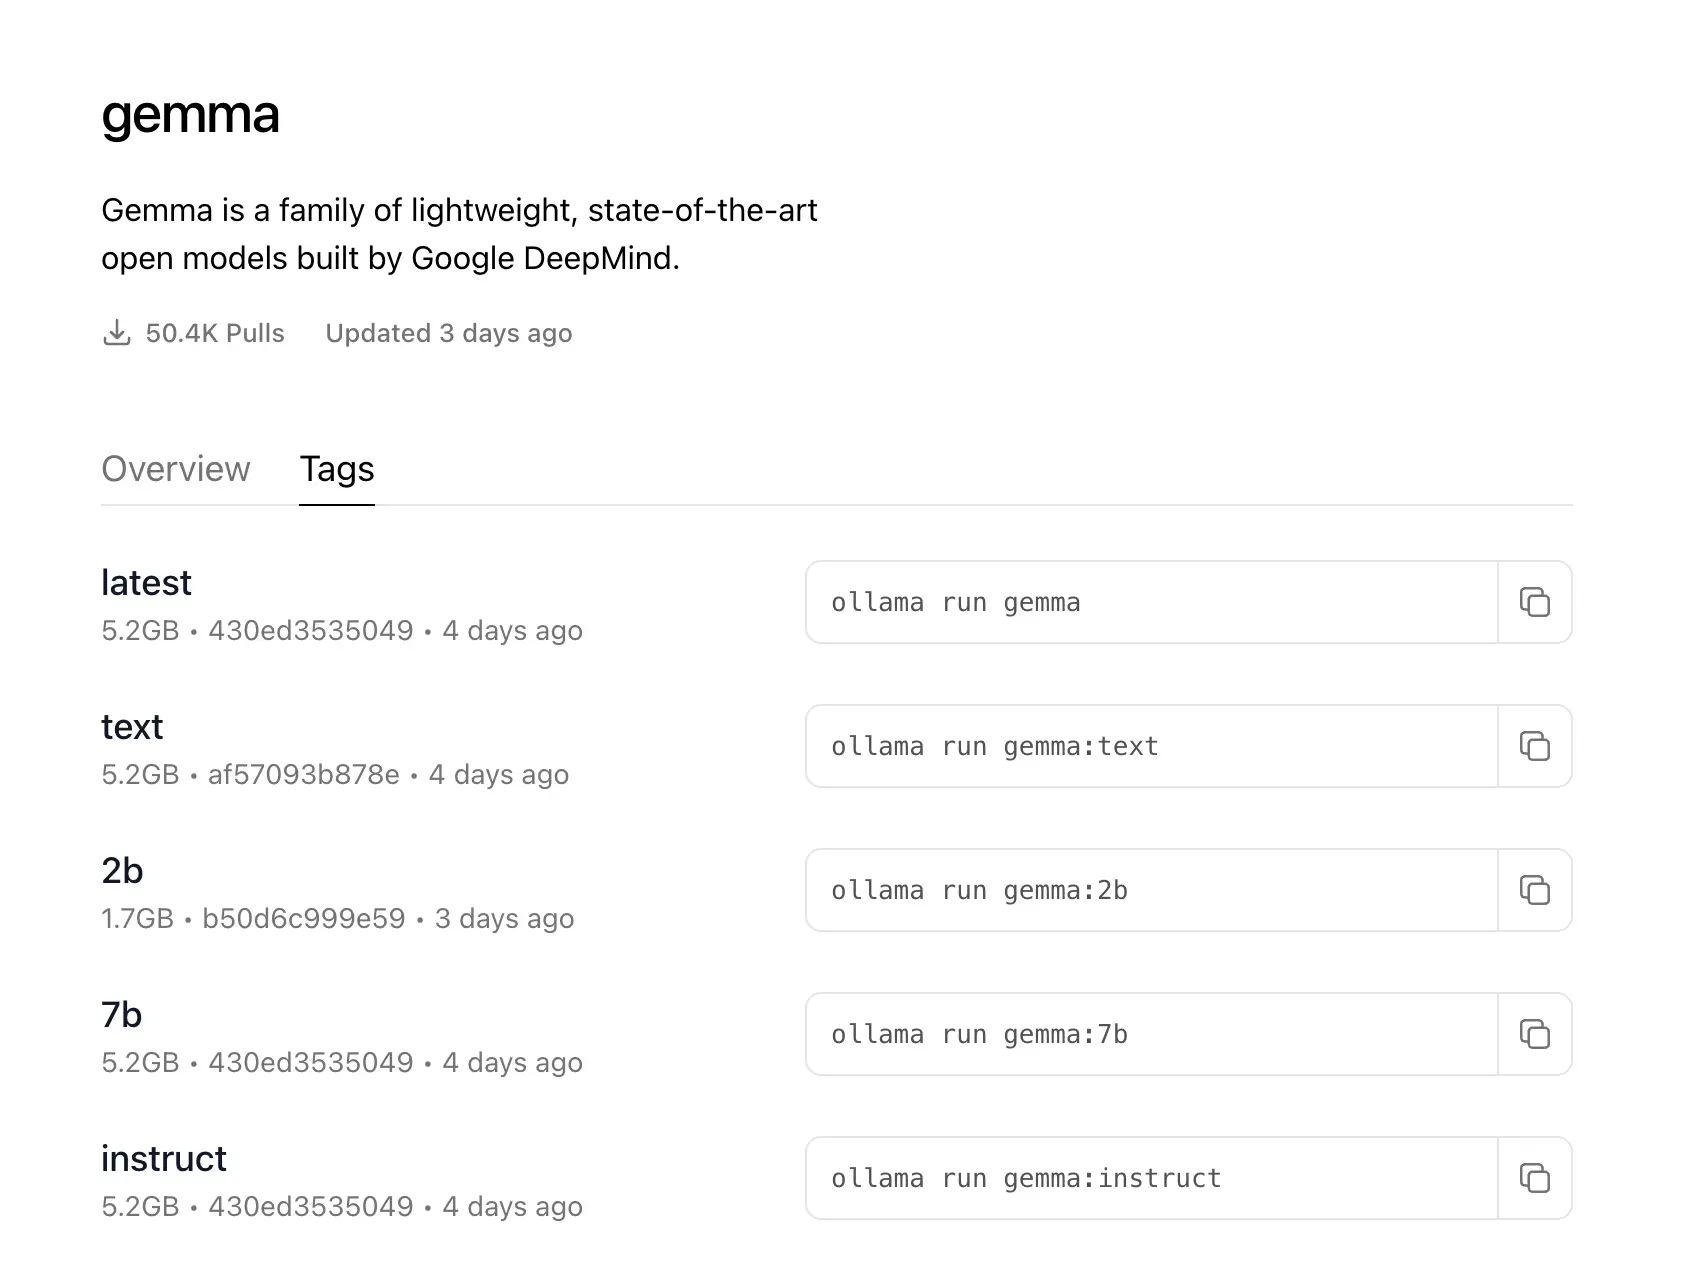The image size is (1684, 1268).
Task: Click the 'ollama run gemma:2b' command field
Action: [x=1150, y=890]
